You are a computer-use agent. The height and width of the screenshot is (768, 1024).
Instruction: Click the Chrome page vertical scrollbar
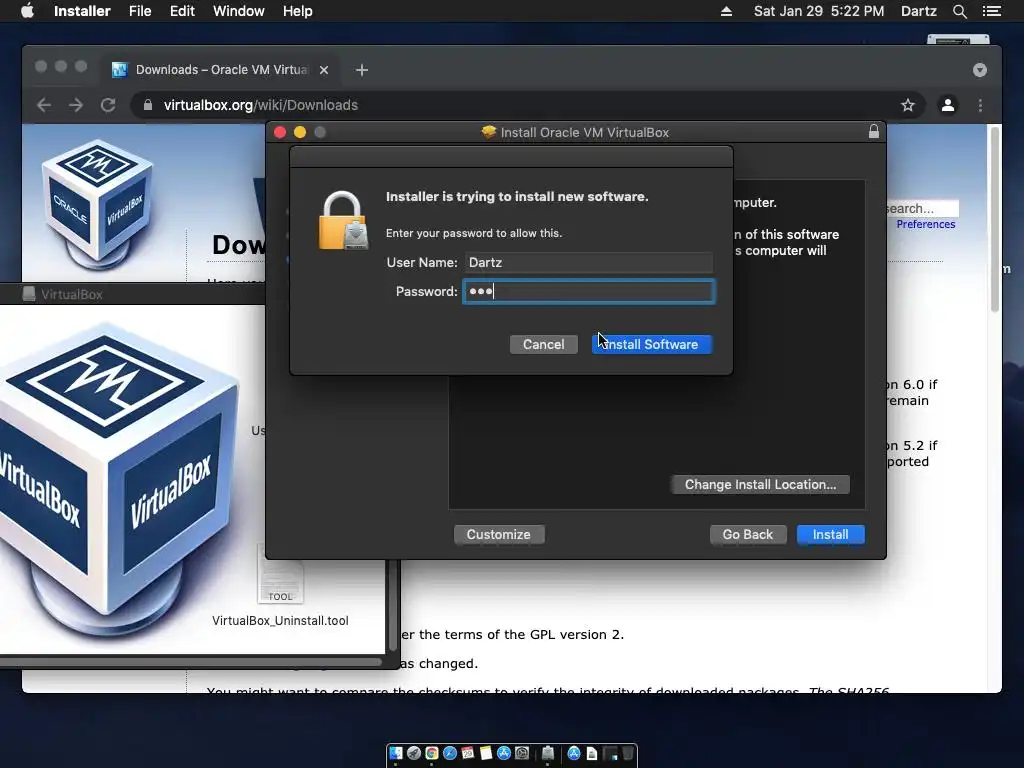995,219
